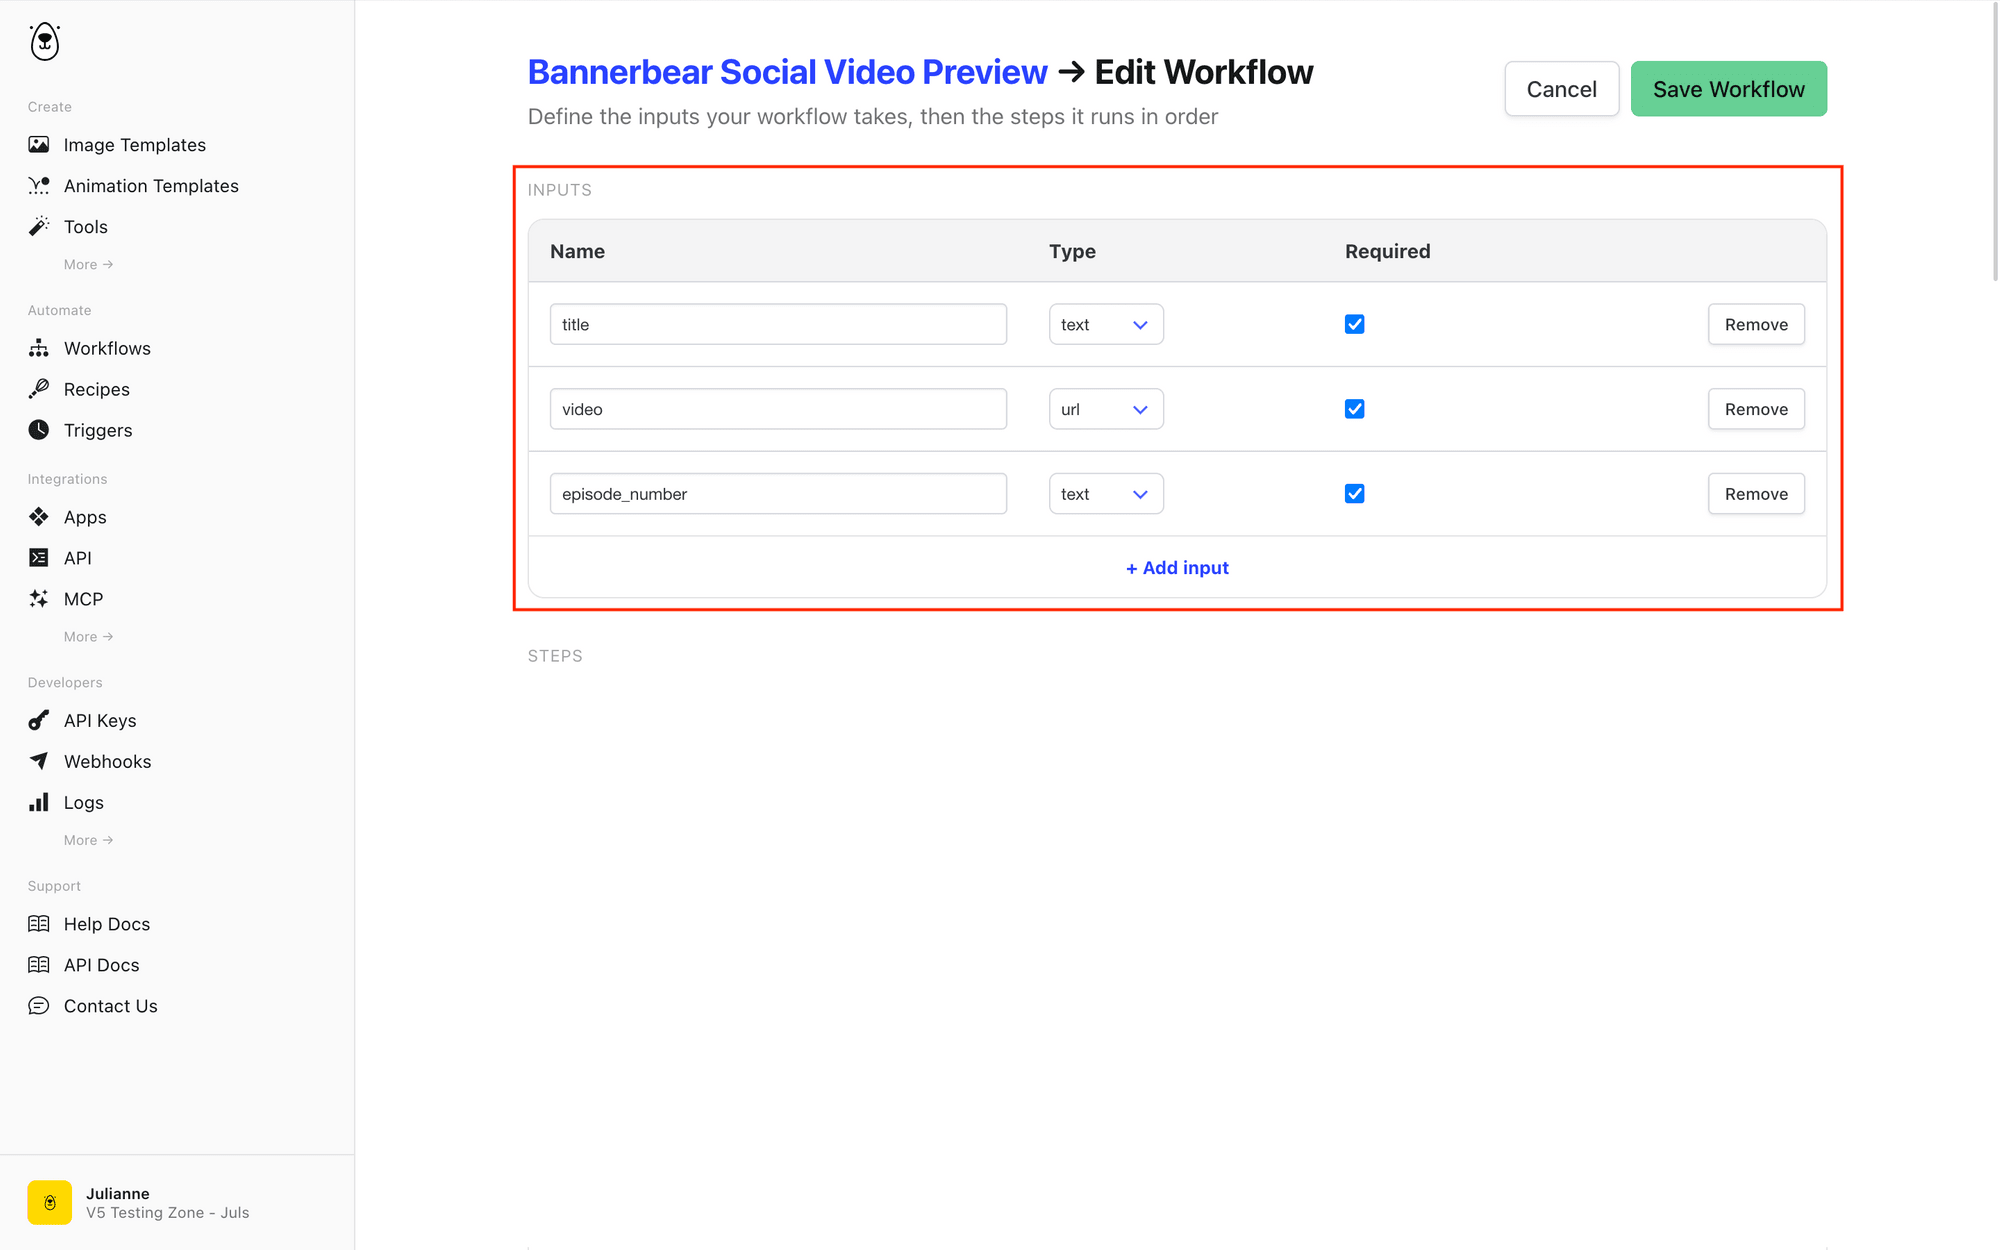Open Triggers in the sidebar

[x=98, y=430]
